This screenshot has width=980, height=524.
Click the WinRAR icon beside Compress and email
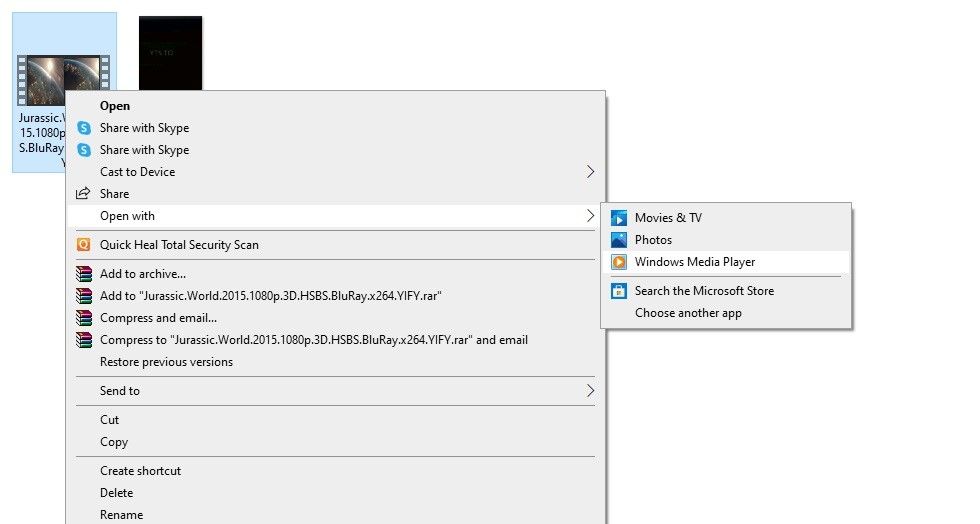point(84,318)
